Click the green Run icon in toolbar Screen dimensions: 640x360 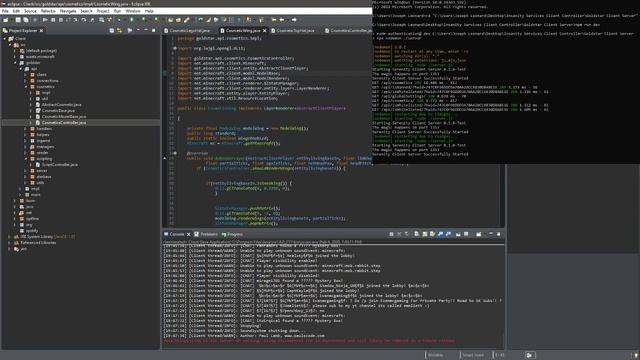(131, 20)
